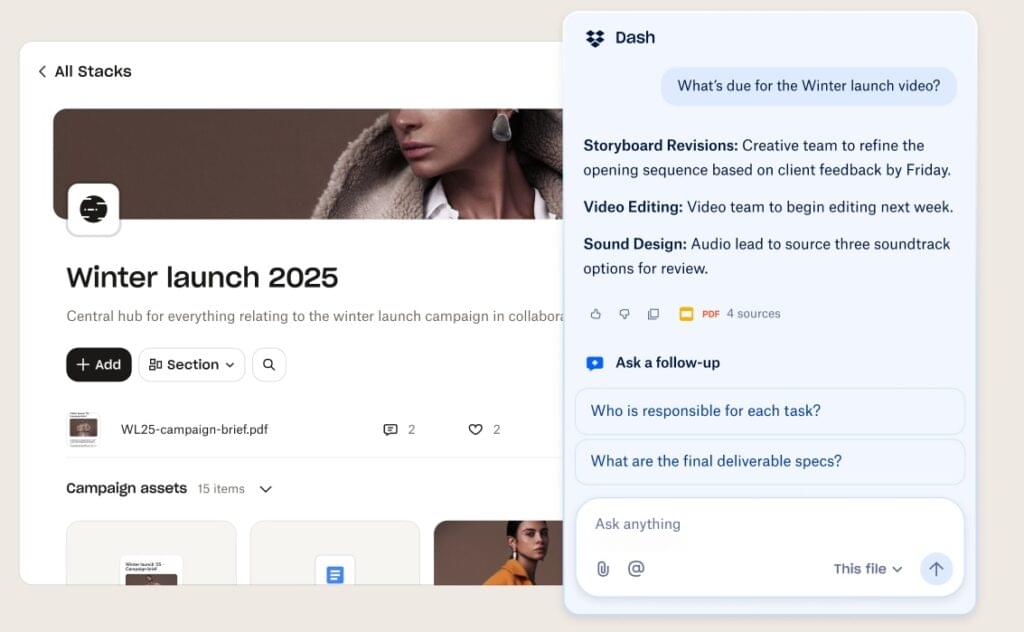This screenshot has height=632, width=1024.
Task: Click the Add button
Action: coord(99,364)
